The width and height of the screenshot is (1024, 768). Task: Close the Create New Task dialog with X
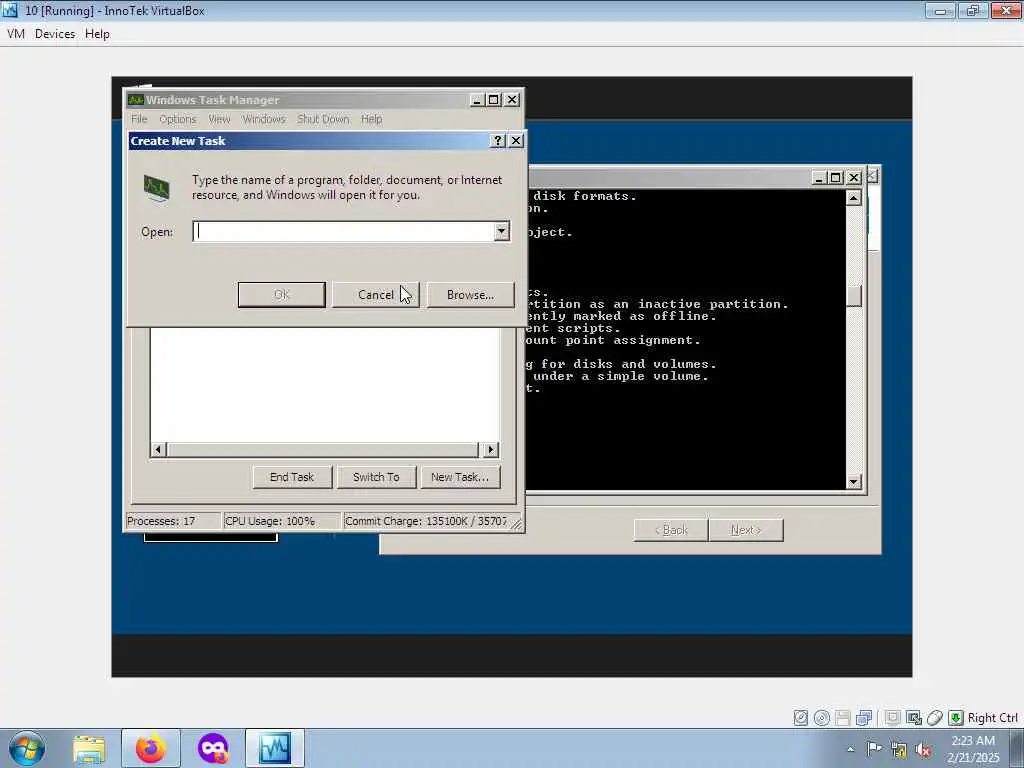pyautogui.click(x=516, y=140)
